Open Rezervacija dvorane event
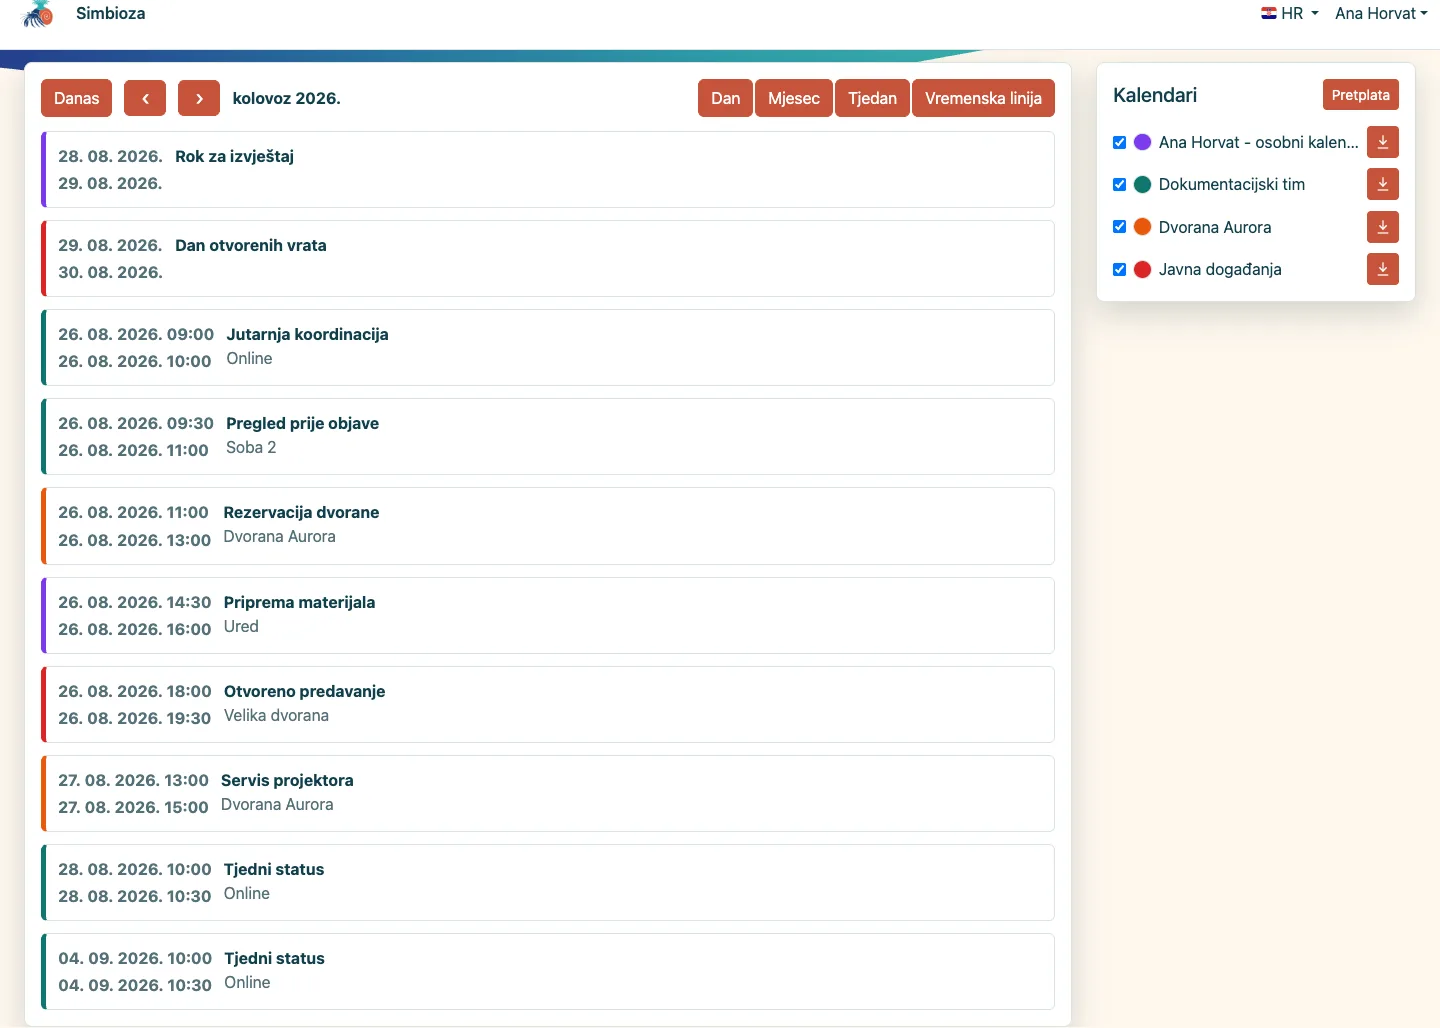Screen dimensions: 1440x1028 coord(548,526)
